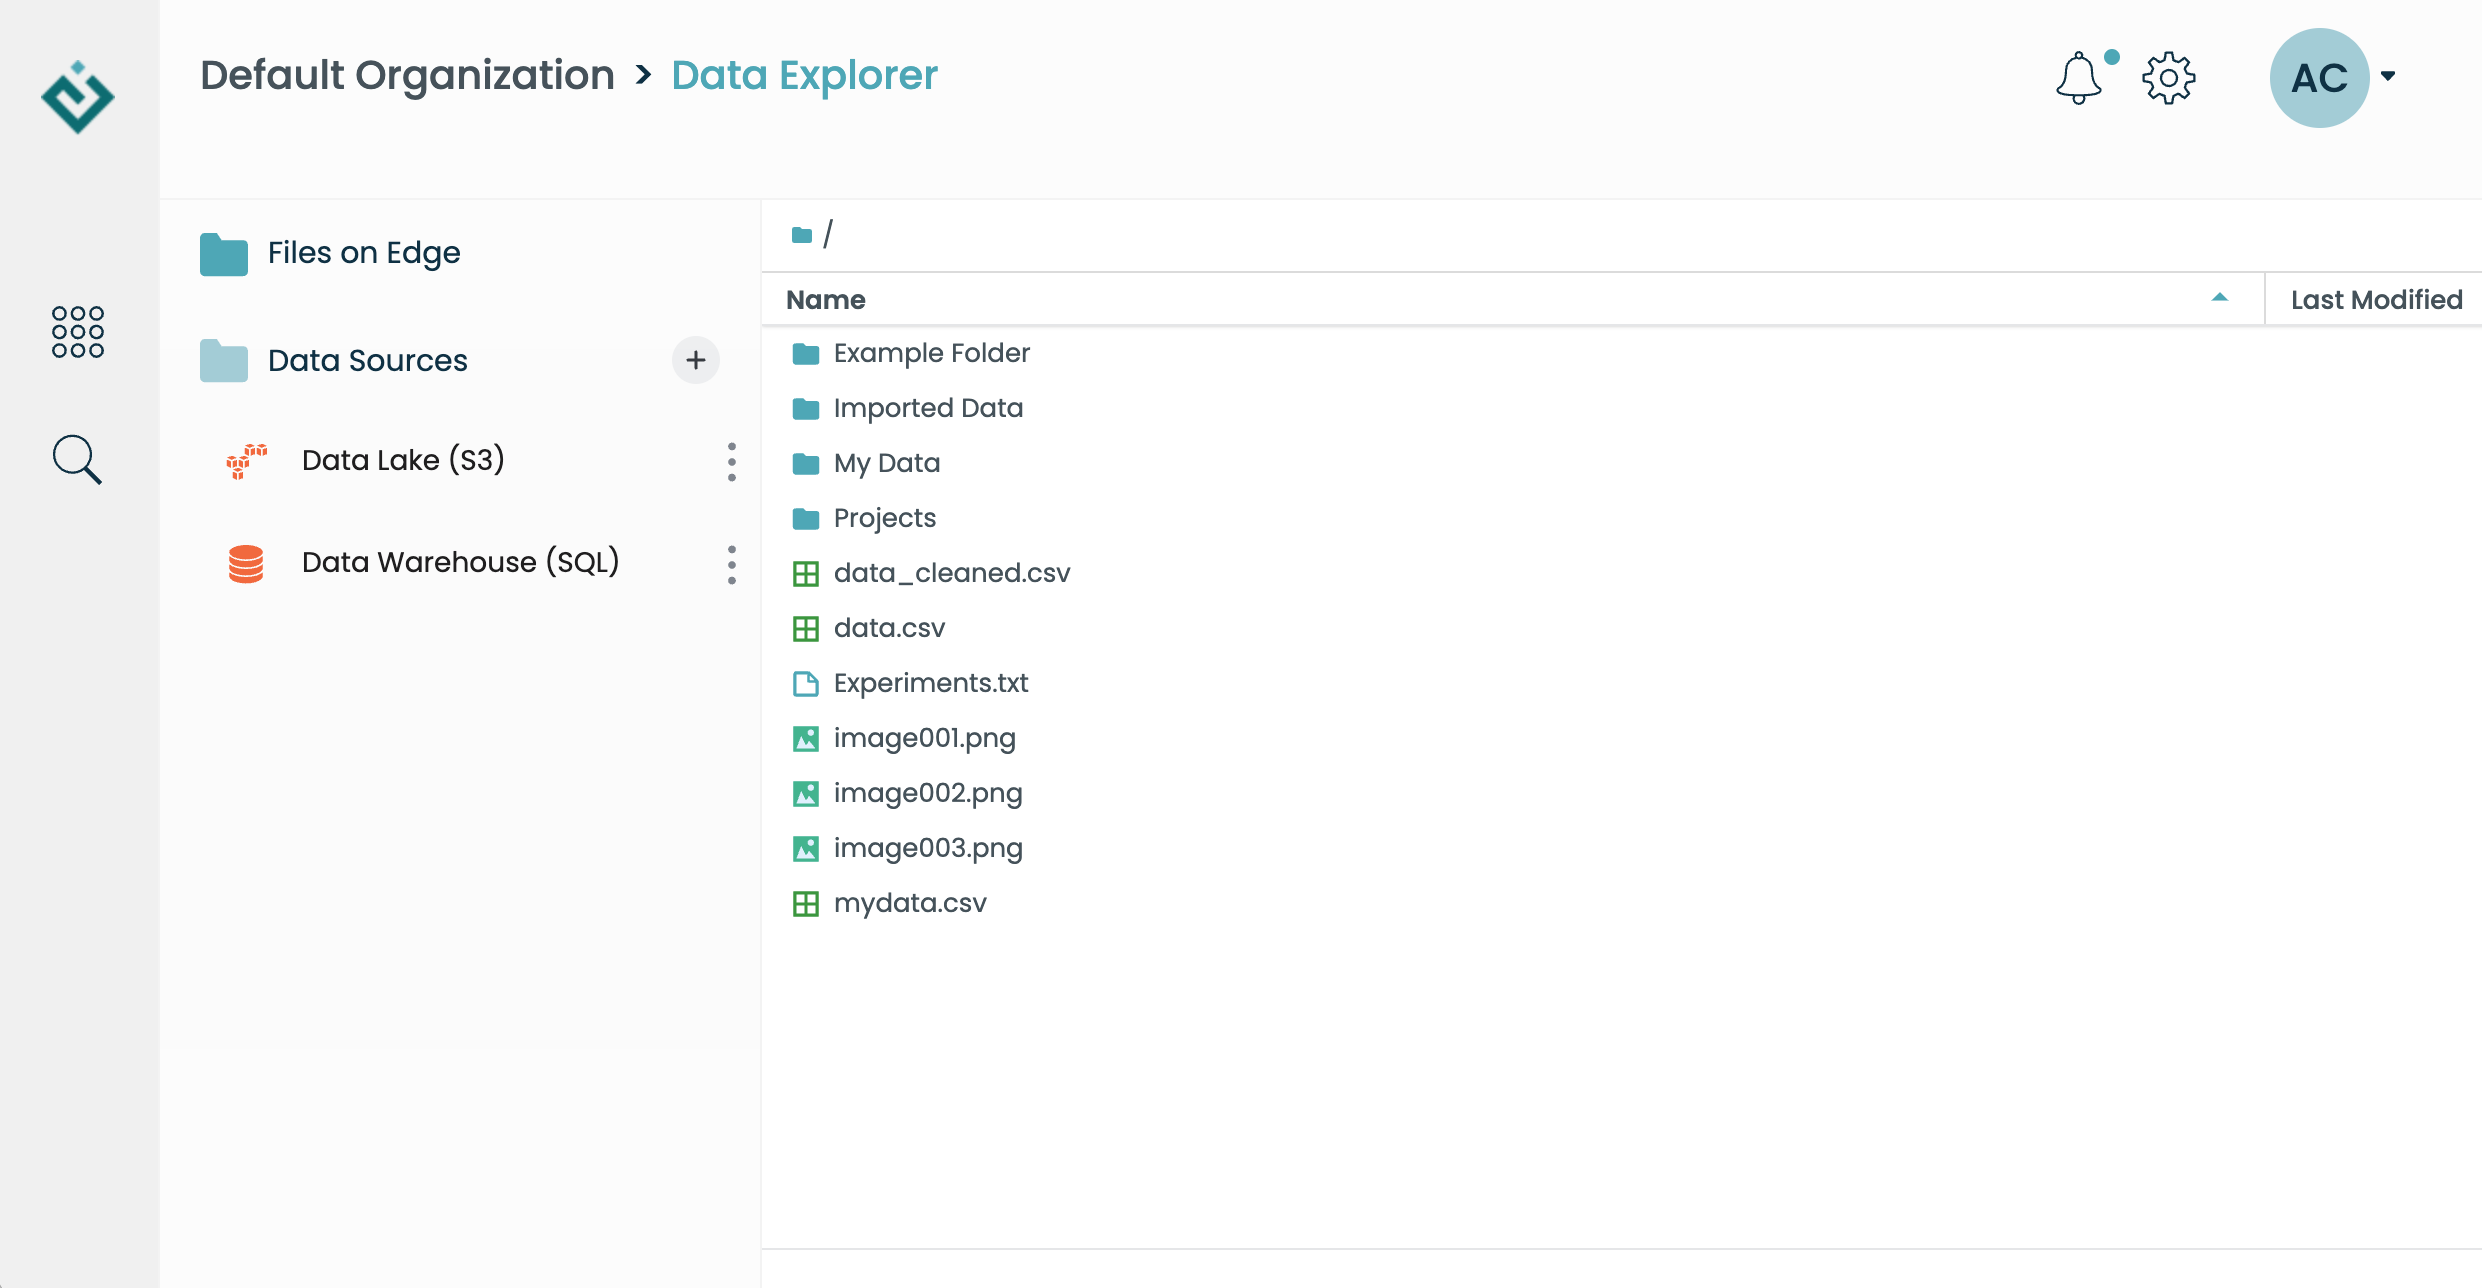
Task: Click the Data Sources folder icon
Action: click(224, 361)
